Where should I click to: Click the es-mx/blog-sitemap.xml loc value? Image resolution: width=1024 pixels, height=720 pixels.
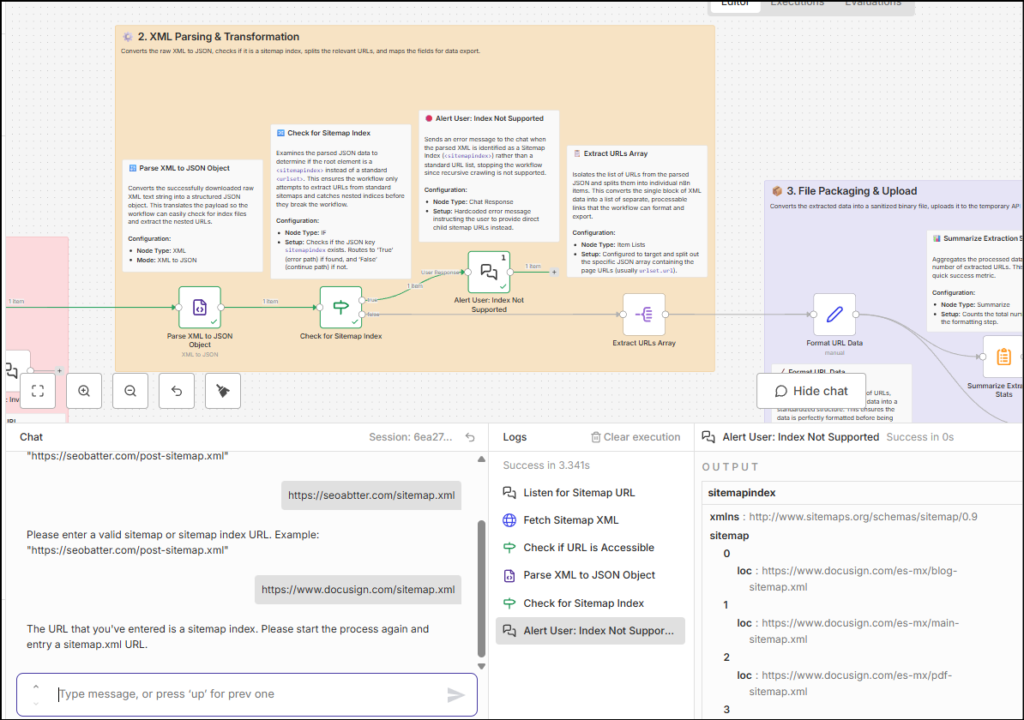click(x=853, y=578)
